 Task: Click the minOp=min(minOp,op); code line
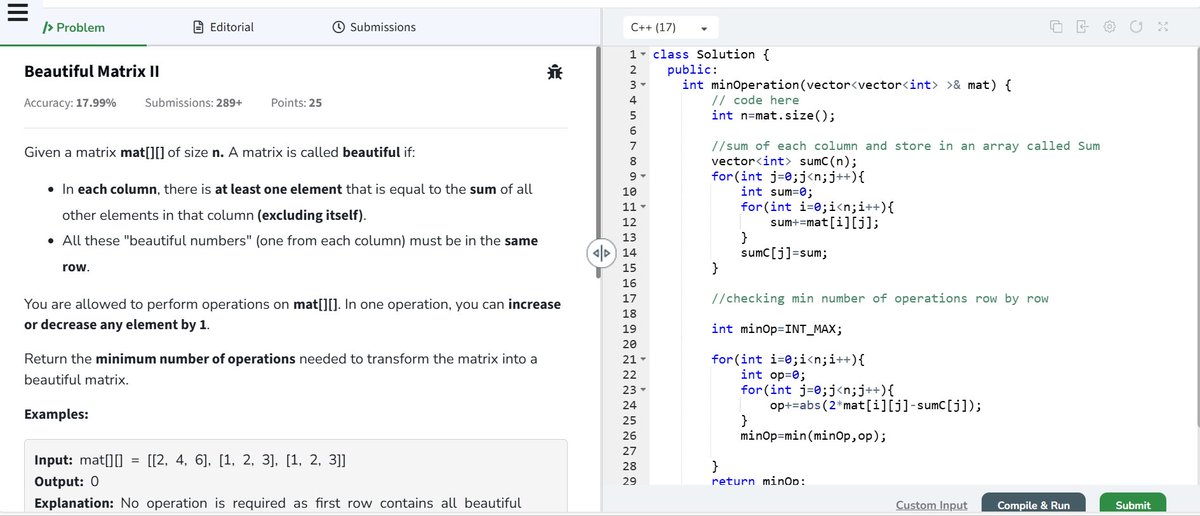pyautogui.click(x=813, y=435)
